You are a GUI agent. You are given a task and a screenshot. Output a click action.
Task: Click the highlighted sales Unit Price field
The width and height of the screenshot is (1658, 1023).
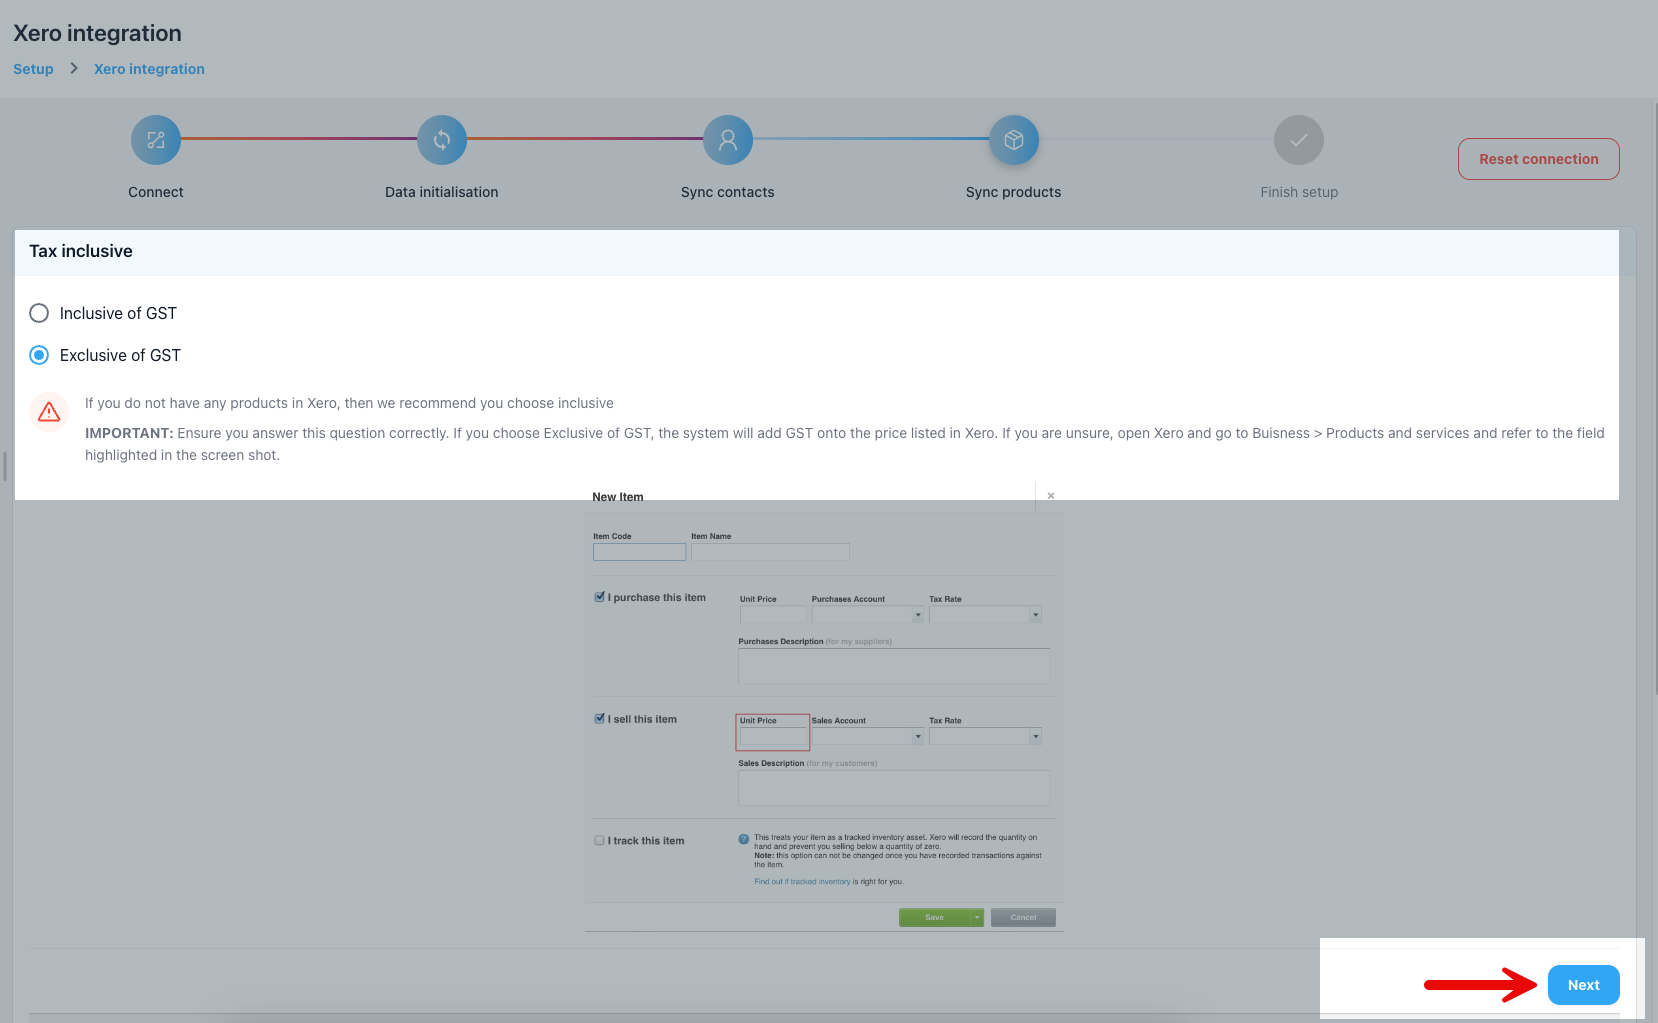click(773, 737)
